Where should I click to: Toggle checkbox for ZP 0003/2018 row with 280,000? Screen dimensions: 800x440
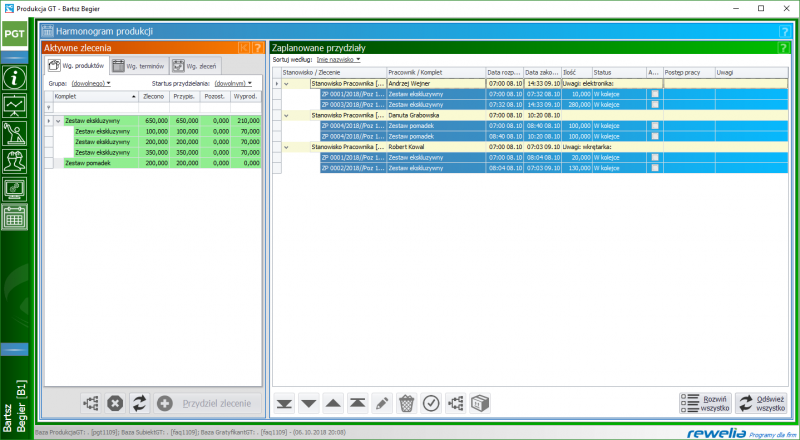point(655,103)
